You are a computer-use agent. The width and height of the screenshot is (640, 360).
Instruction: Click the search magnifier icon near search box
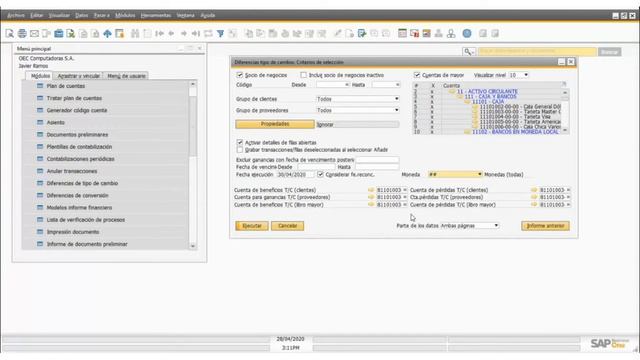tap(469, 52)
